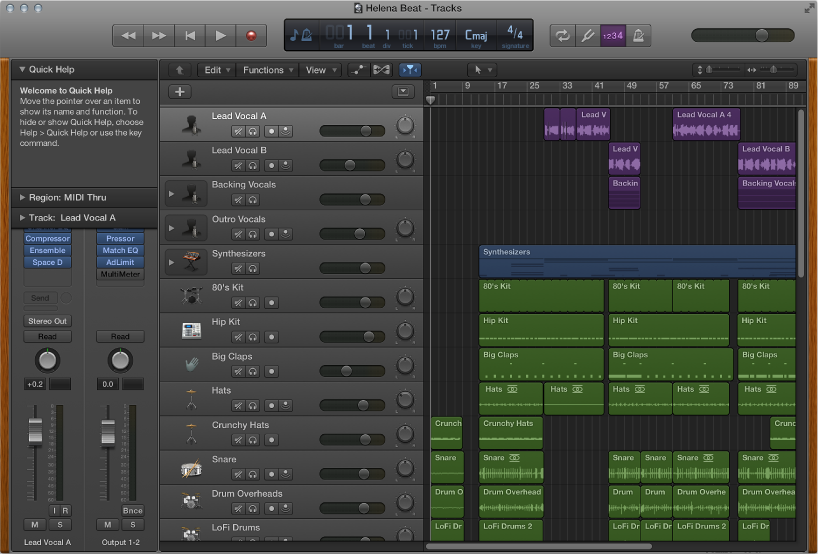Mute the Lead Vocal A track
Screen dimensions: 818x556
point(238,131)
